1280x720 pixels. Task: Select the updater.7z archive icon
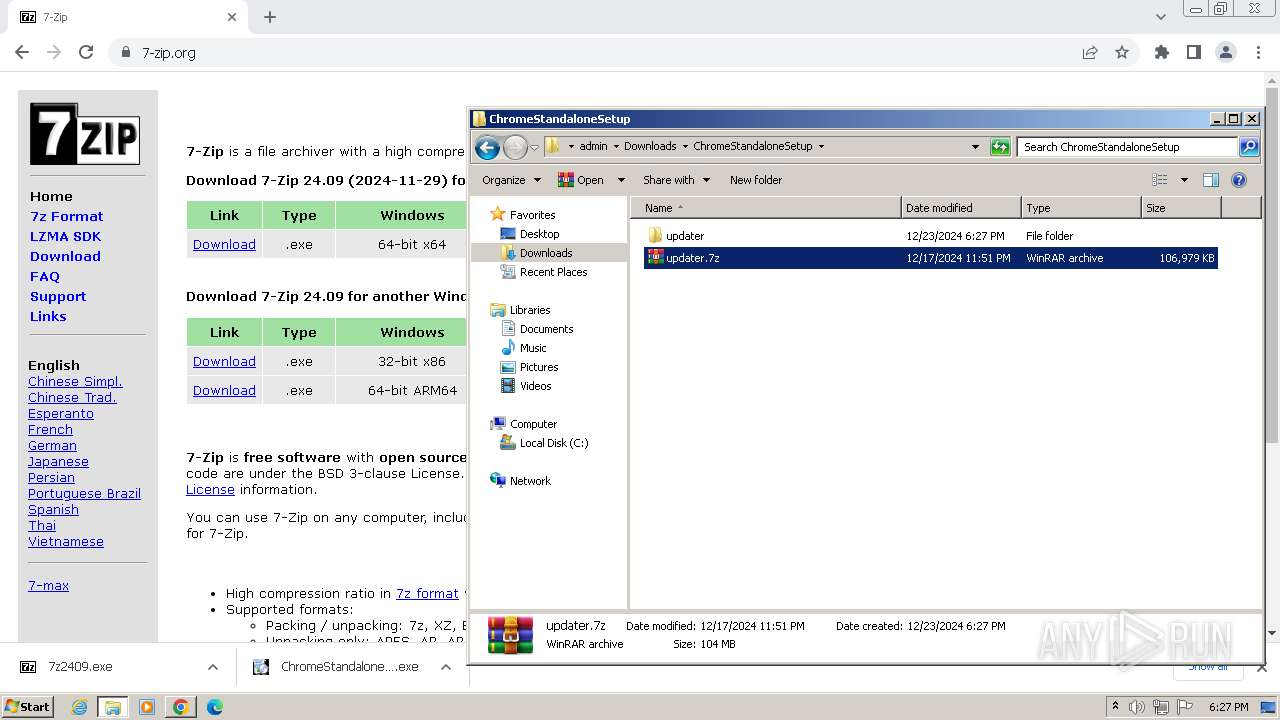(656, 257)
